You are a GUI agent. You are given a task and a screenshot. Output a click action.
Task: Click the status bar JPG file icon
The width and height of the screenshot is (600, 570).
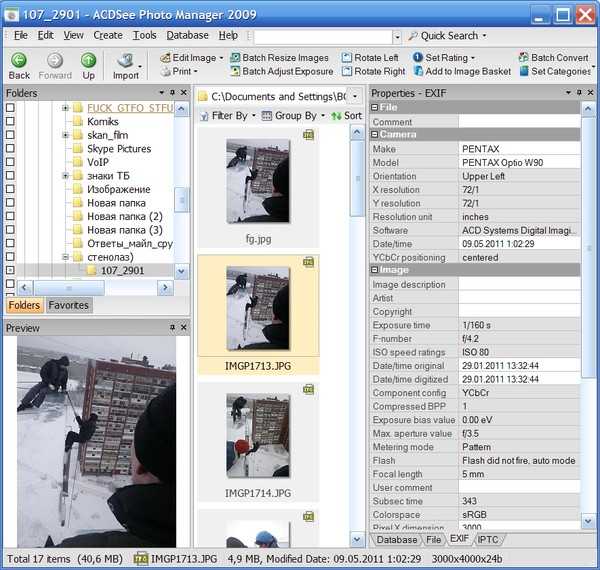(x=140, y=559)
